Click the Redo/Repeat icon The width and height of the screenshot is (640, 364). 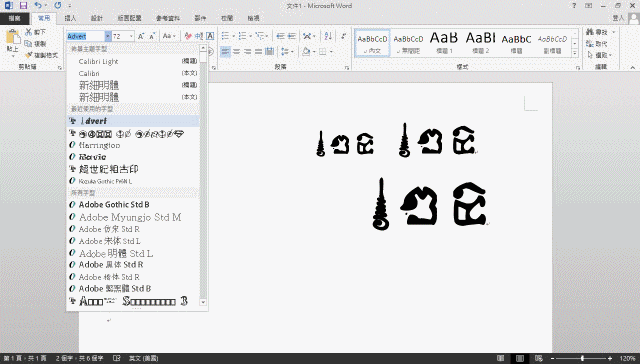[x=58, y=6]
